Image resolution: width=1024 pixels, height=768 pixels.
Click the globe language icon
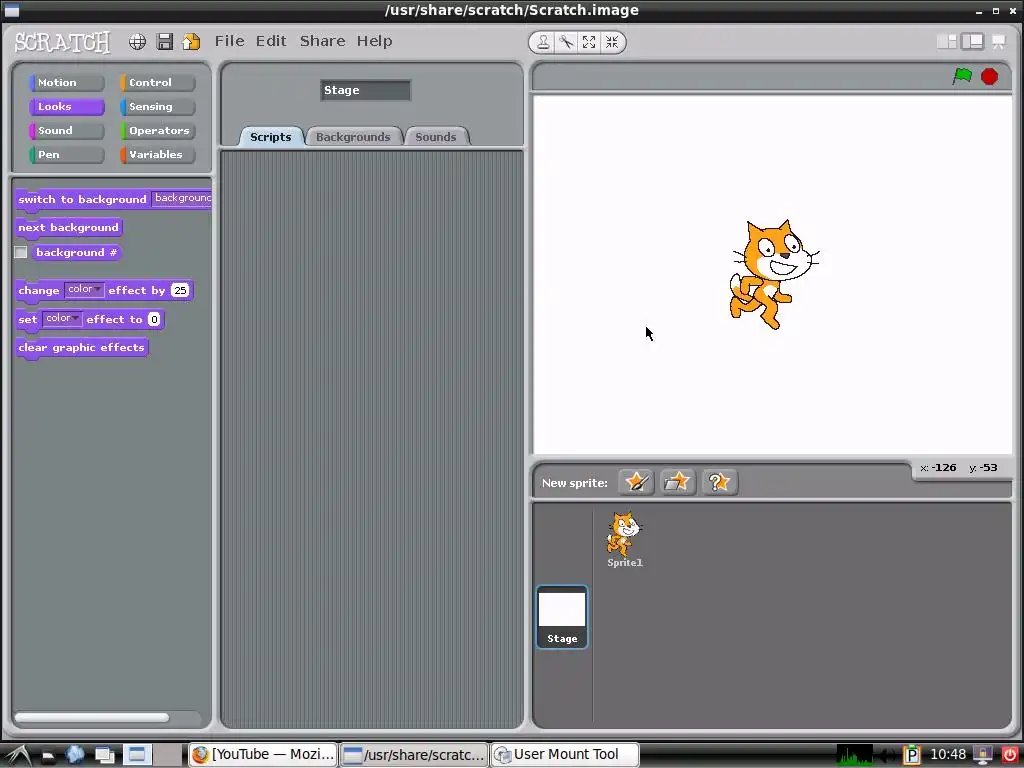coord(137,42)
